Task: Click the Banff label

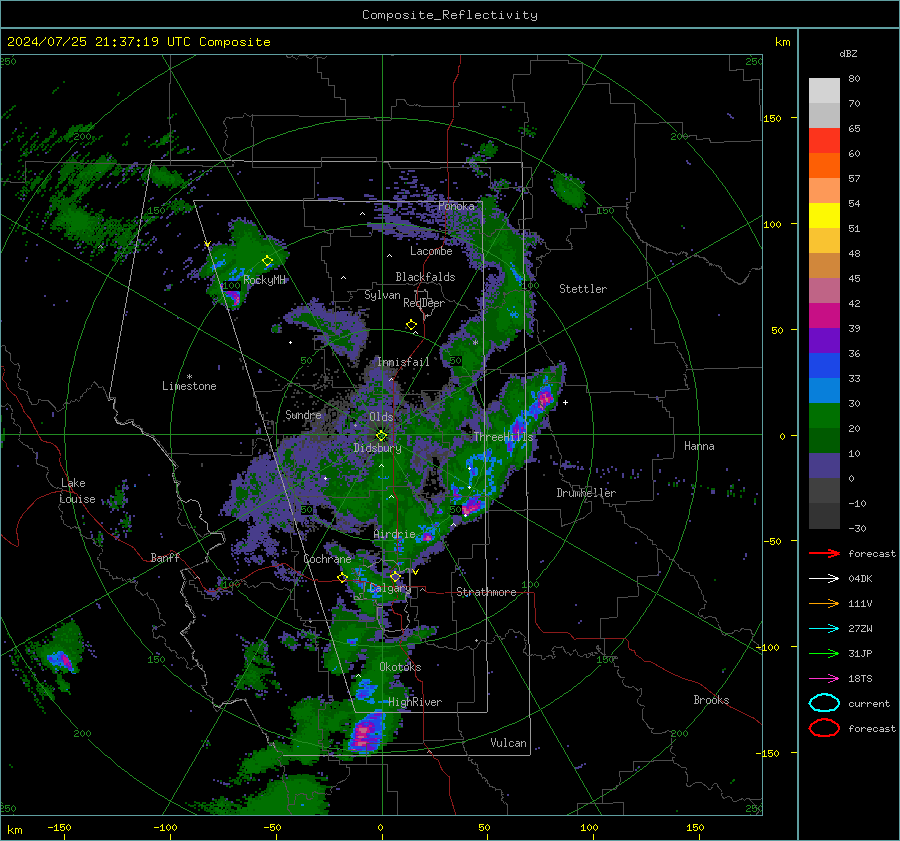Action: [165, 557]
